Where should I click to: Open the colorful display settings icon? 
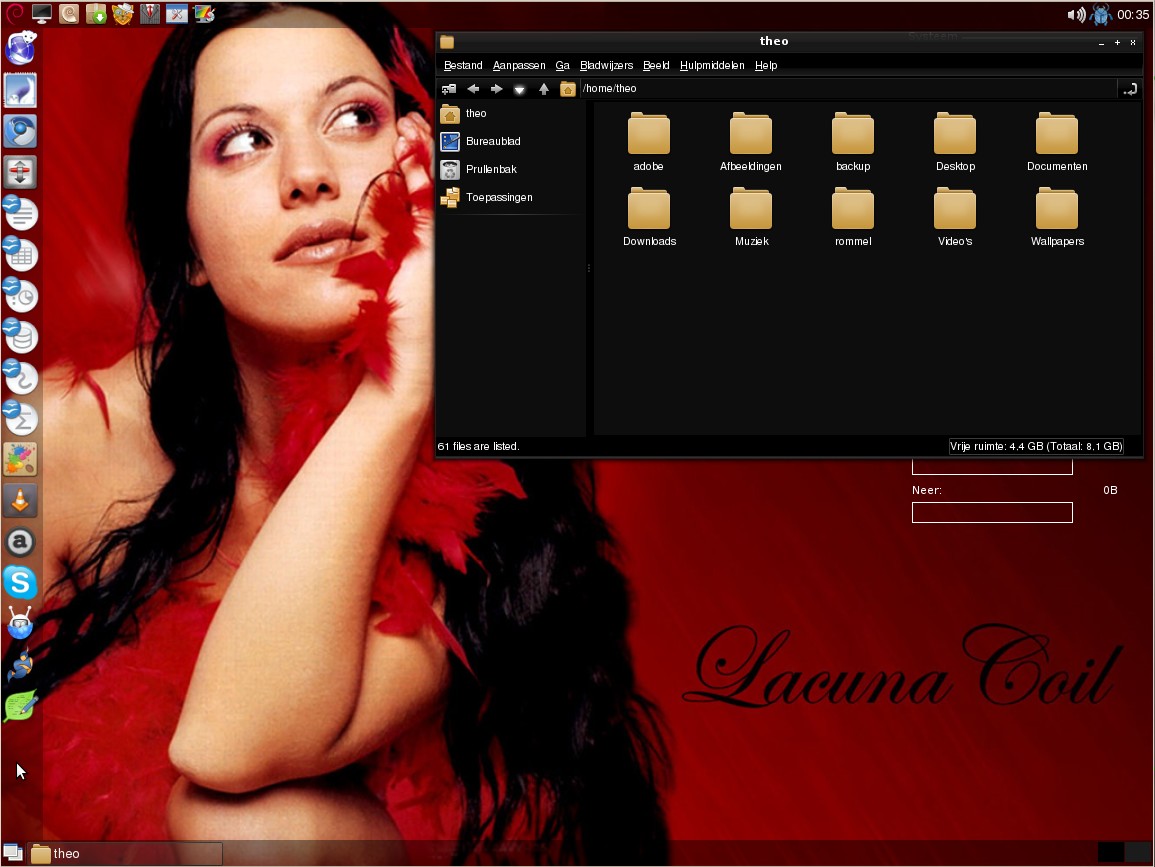click(204, 13)
